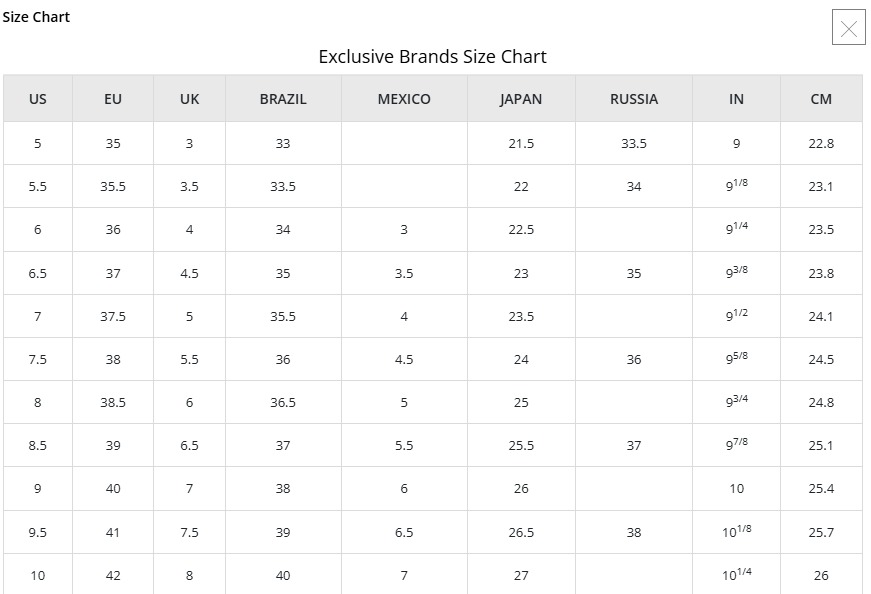
Task: Select the IN column header
Action: [x=737, y=99]
